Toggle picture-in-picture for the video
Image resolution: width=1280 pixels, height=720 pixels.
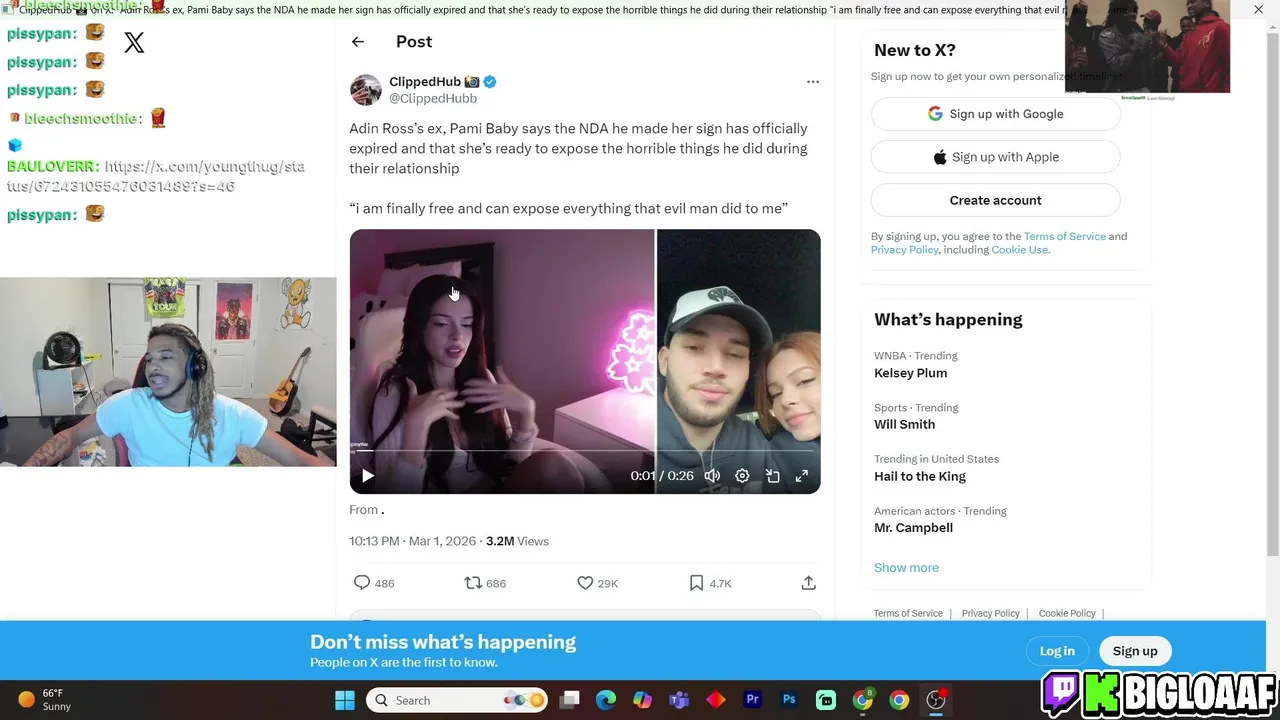[773, 476]
